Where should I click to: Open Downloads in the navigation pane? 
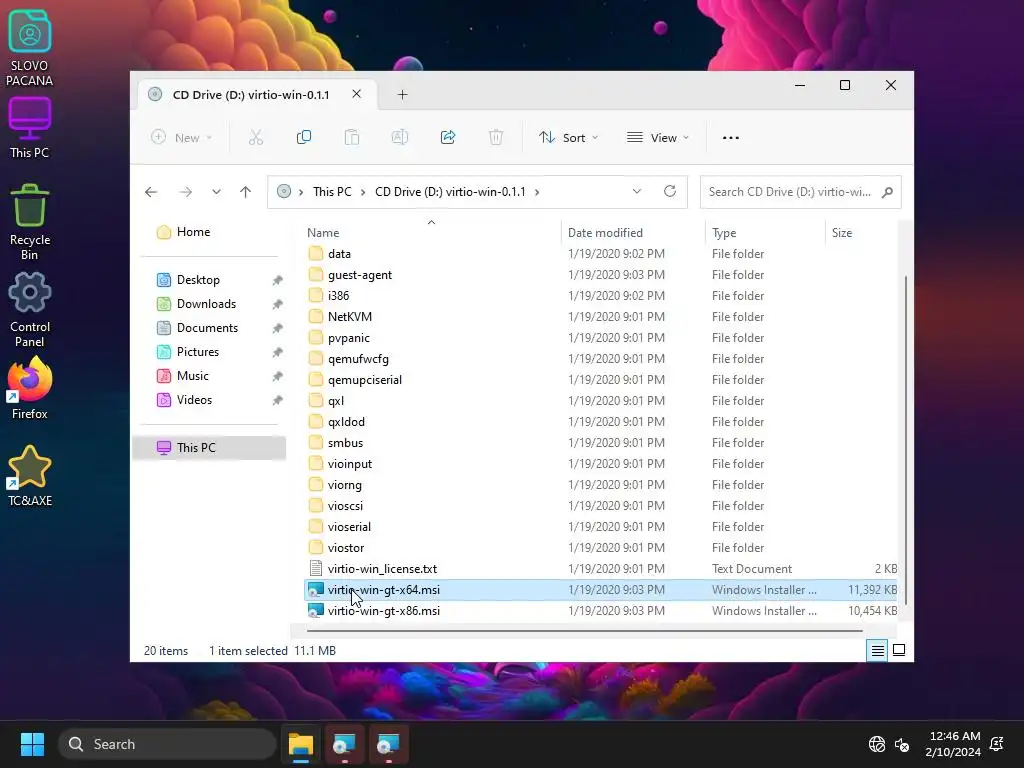(209, 304)
